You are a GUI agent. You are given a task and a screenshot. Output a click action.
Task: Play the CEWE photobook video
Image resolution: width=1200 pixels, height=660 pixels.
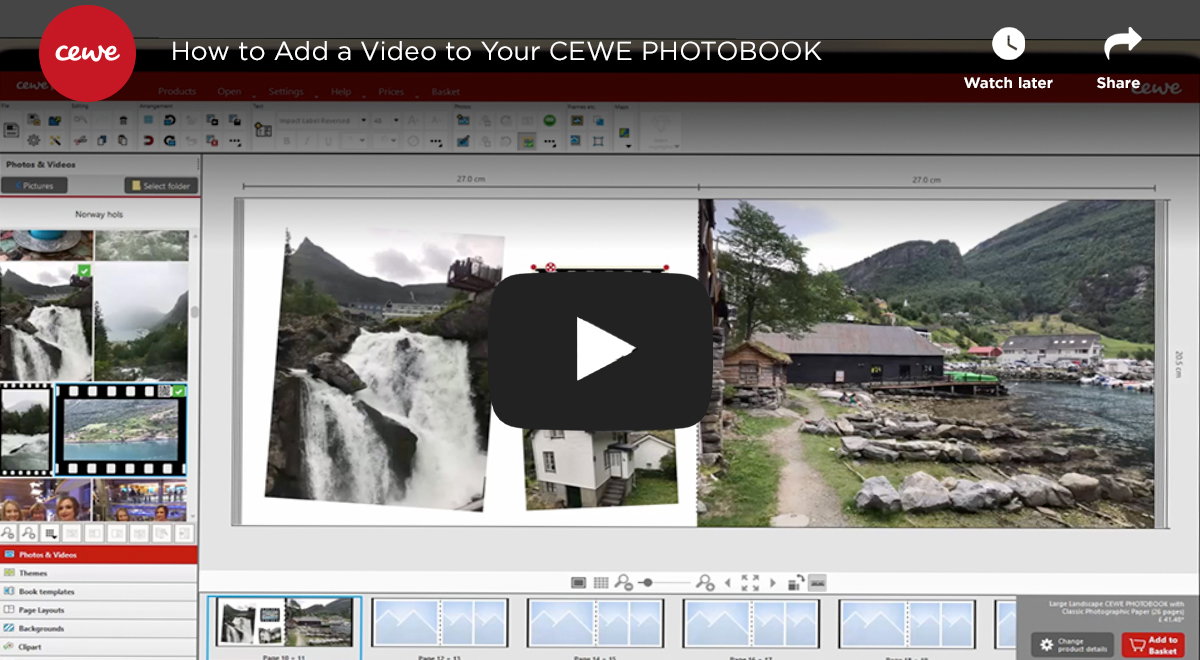600,351
